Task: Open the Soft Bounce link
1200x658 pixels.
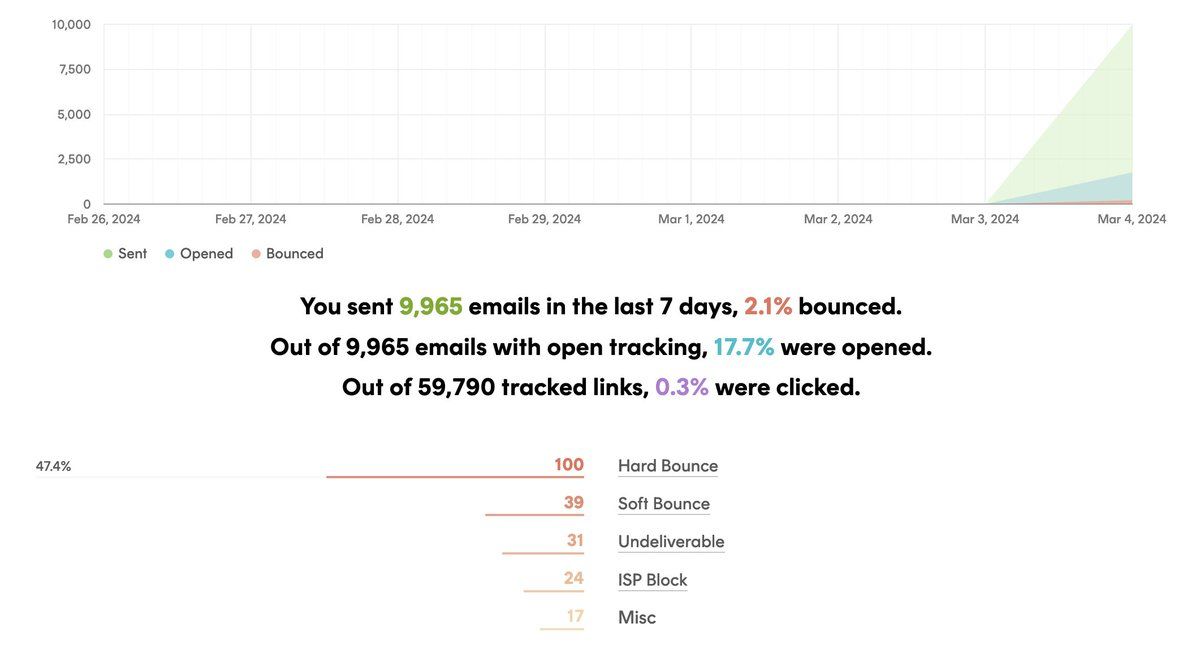Action: pyautogui.click(x=663, y=504)
